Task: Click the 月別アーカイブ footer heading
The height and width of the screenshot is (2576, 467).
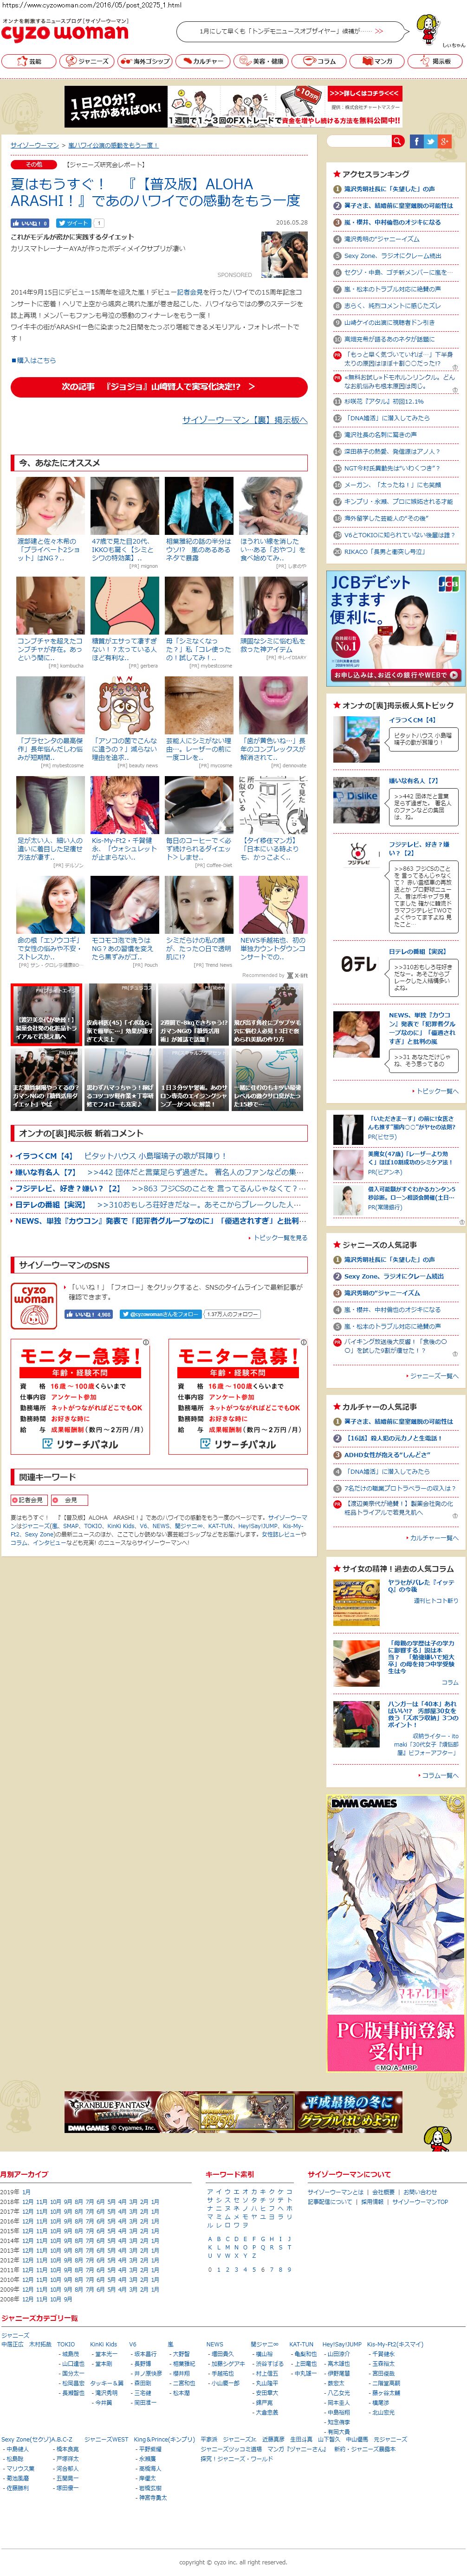Action: (24, 2174)
